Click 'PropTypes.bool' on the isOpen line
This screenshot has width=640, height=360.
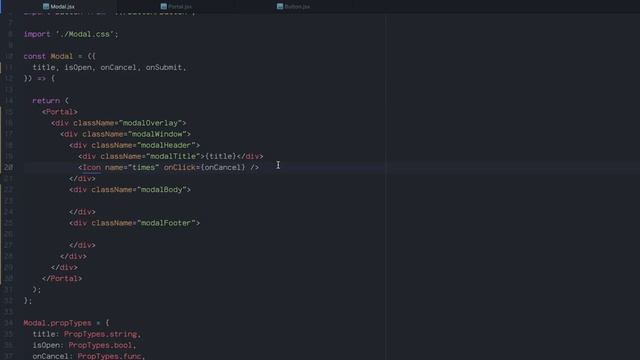pos(100,345)
